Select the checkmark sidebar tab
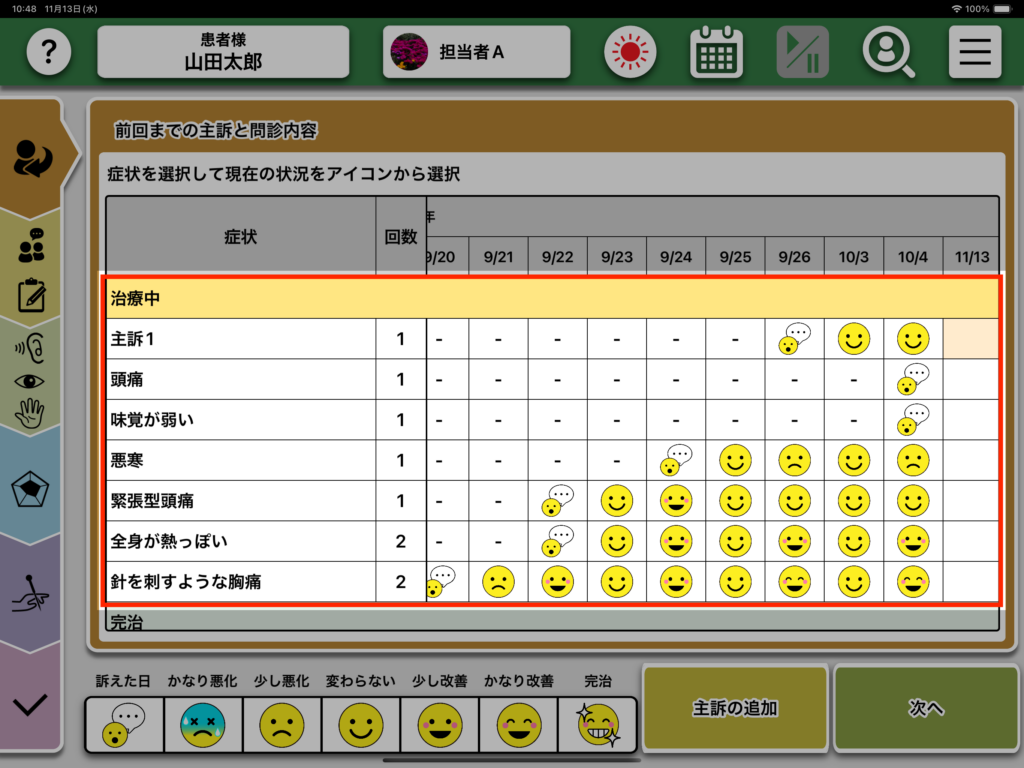The width and height of the screenshot is (1024, 768). [x=32, y=704]
